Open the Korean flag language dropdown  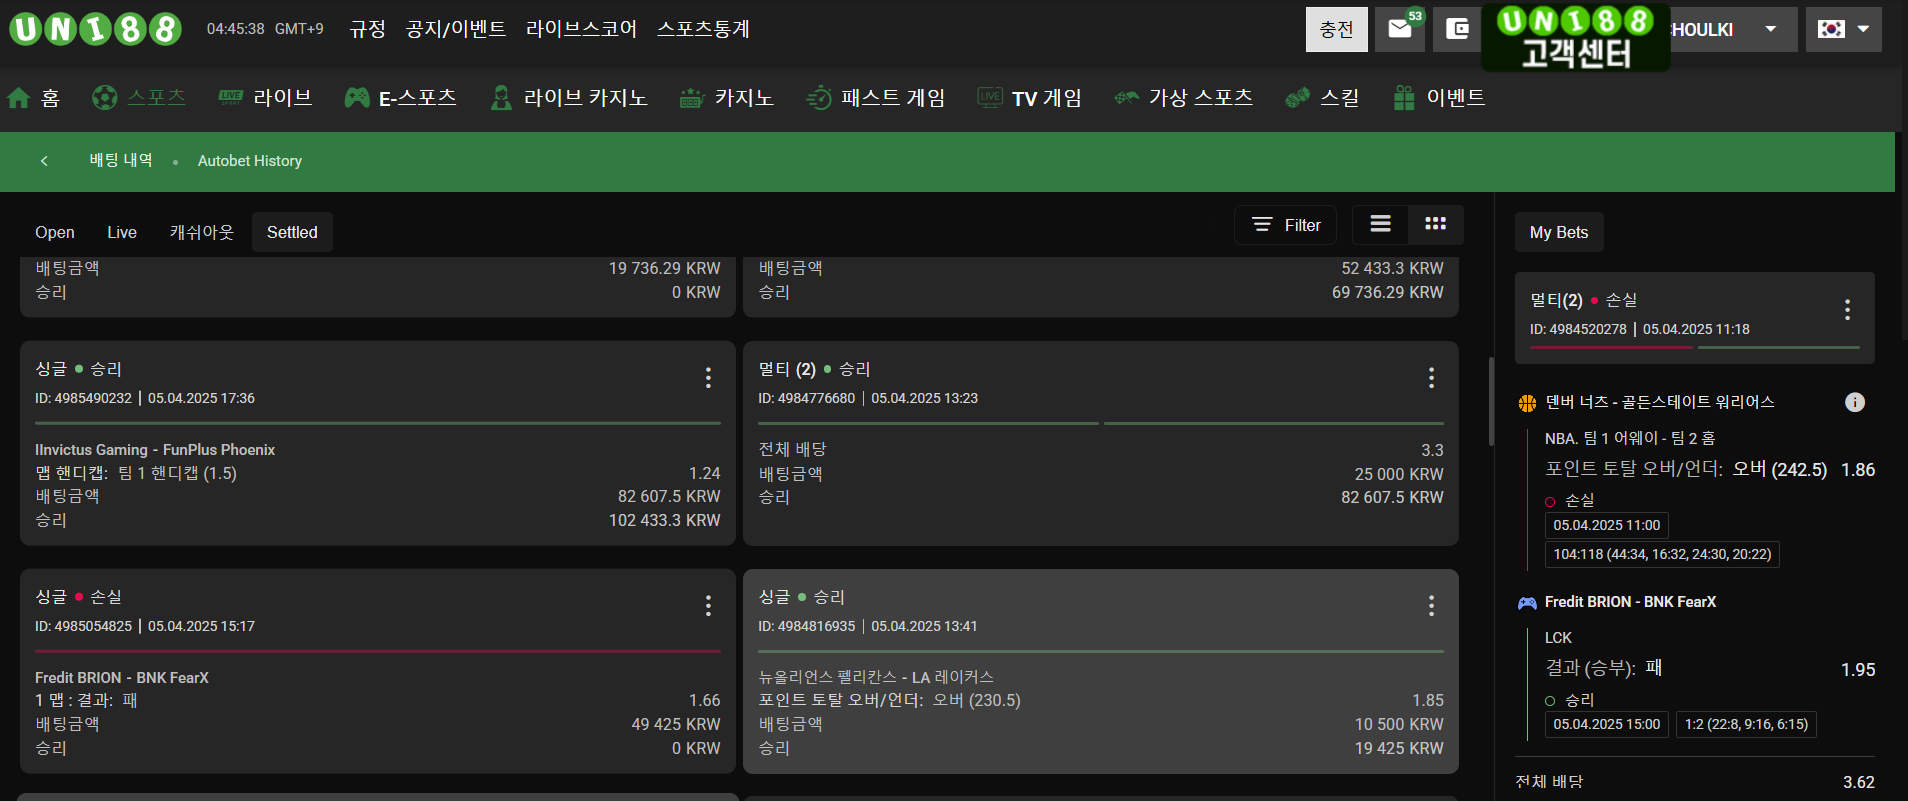[1844, 29]
